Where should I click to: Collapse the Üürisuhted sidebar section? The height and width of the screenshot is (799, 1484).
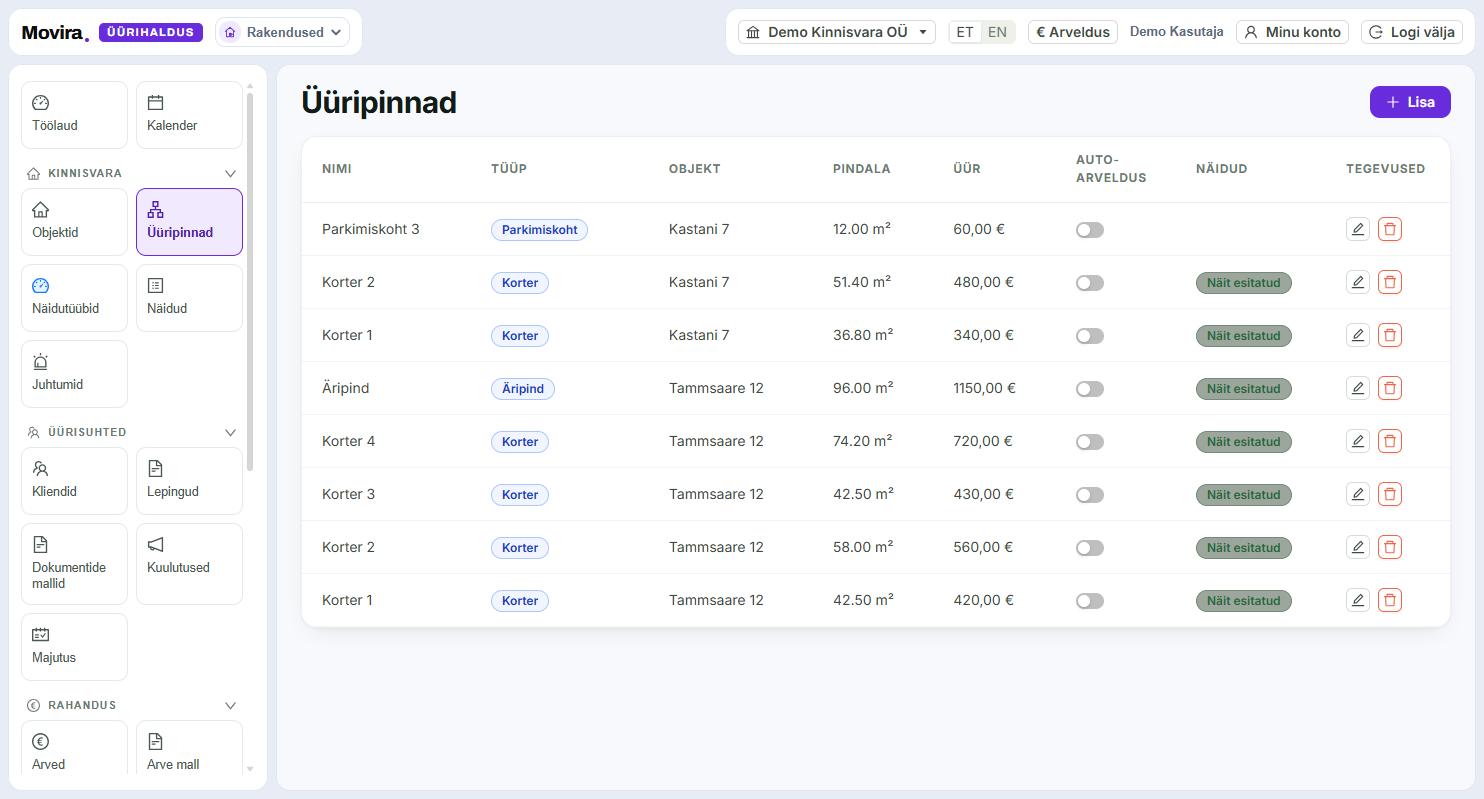point(230,432)
